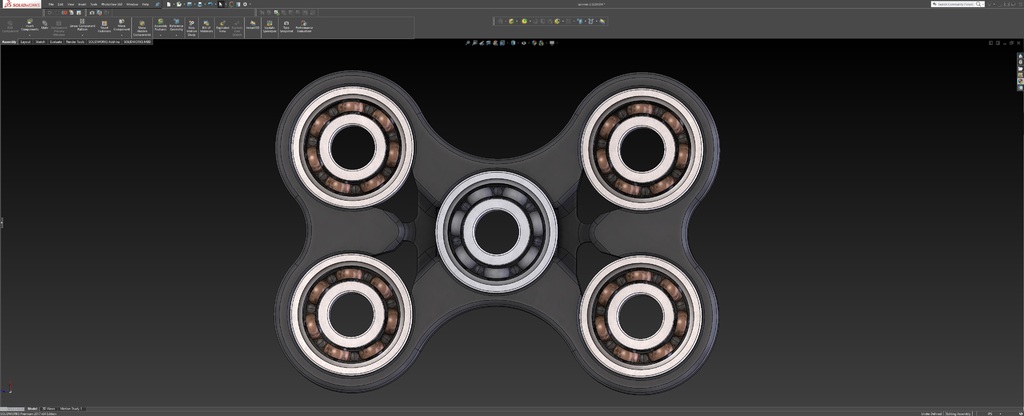Switch to the Evaluate tab
The height and width of the screenshot is (416, 1024).
click(x=56, y=42)
